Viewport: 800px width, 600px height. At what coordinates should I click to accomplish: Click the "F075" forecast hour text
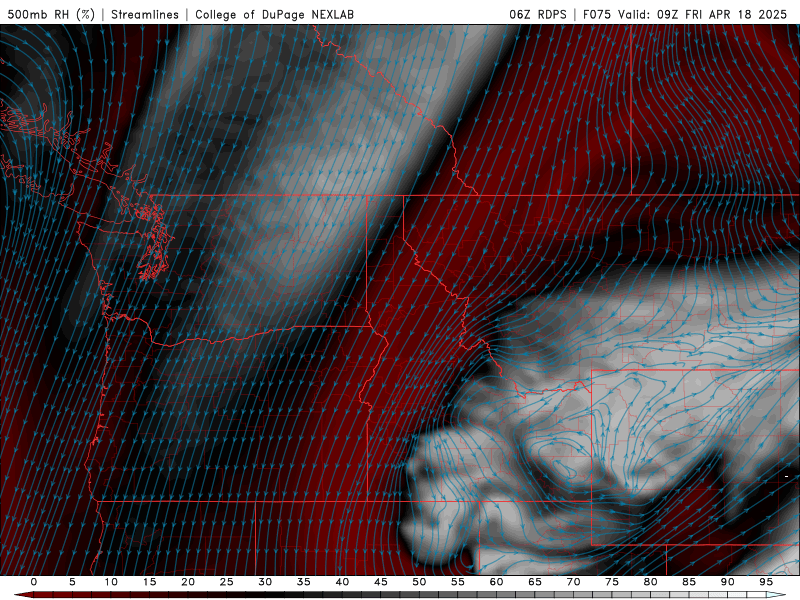pyautogui.click(x=598, y=14)
